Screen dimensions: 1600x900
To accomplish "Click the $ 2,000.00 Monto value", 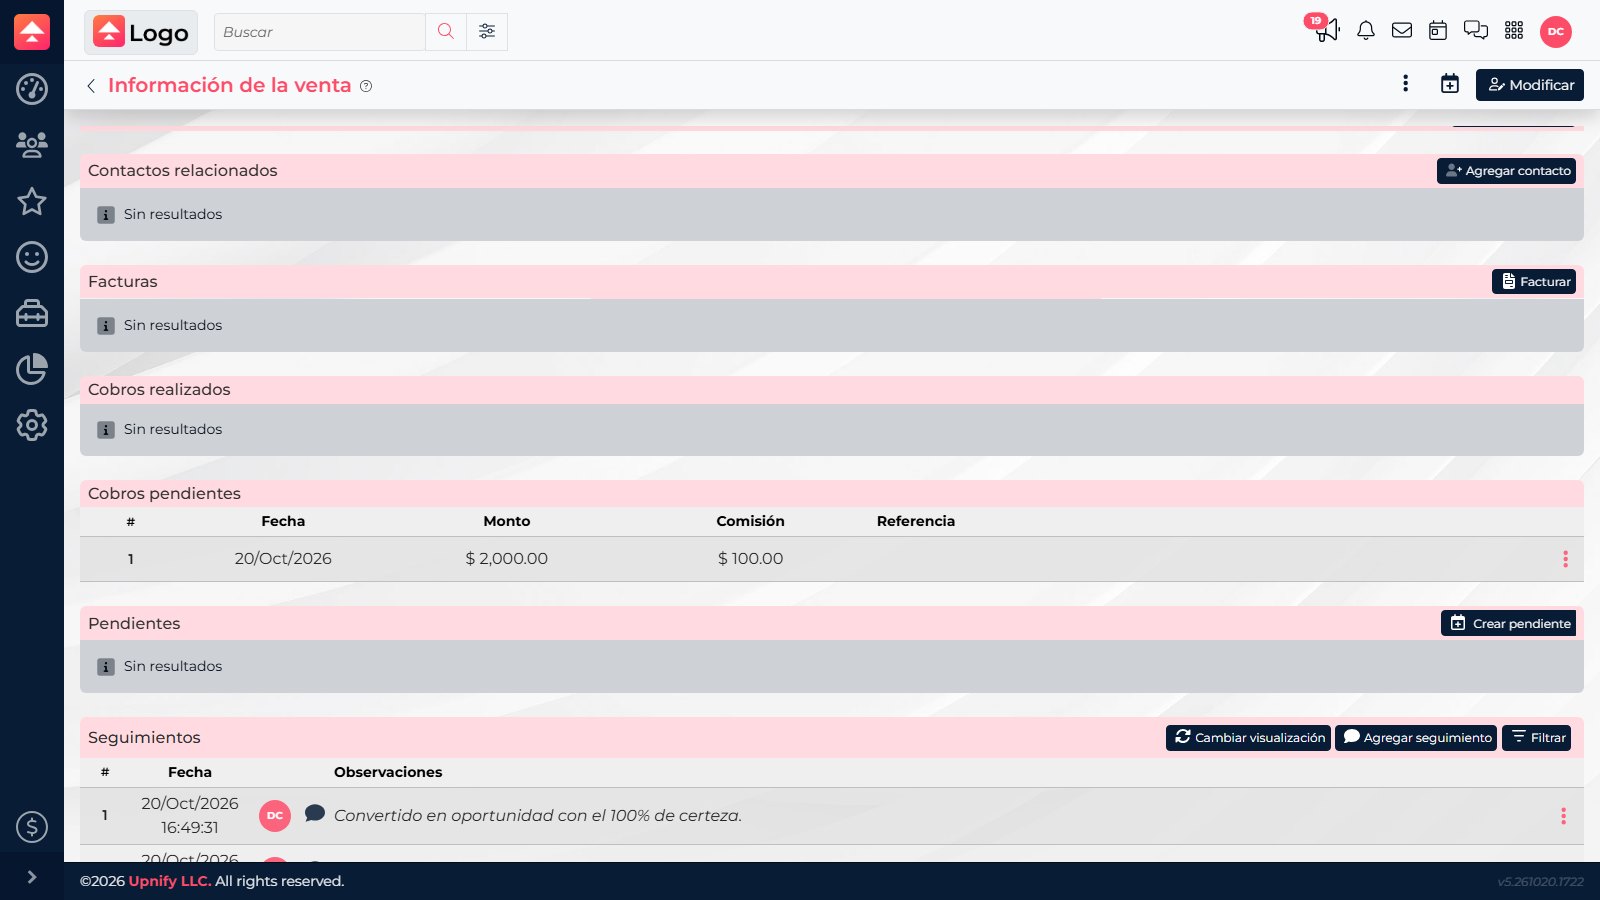I will (x=506, y=559).
